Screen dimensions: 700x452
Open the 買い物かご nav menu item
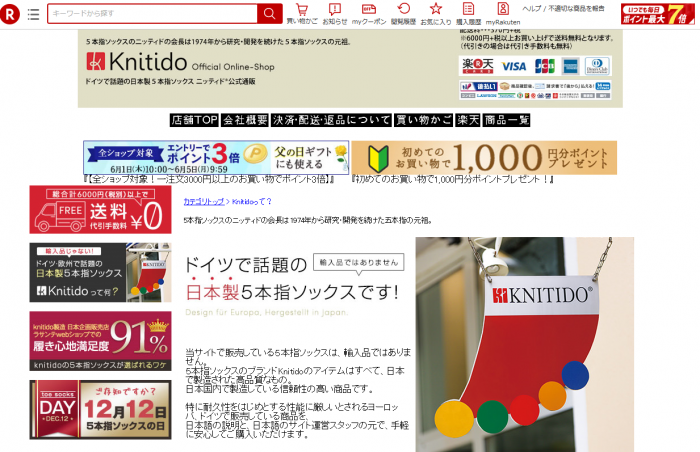click(423, 120)
